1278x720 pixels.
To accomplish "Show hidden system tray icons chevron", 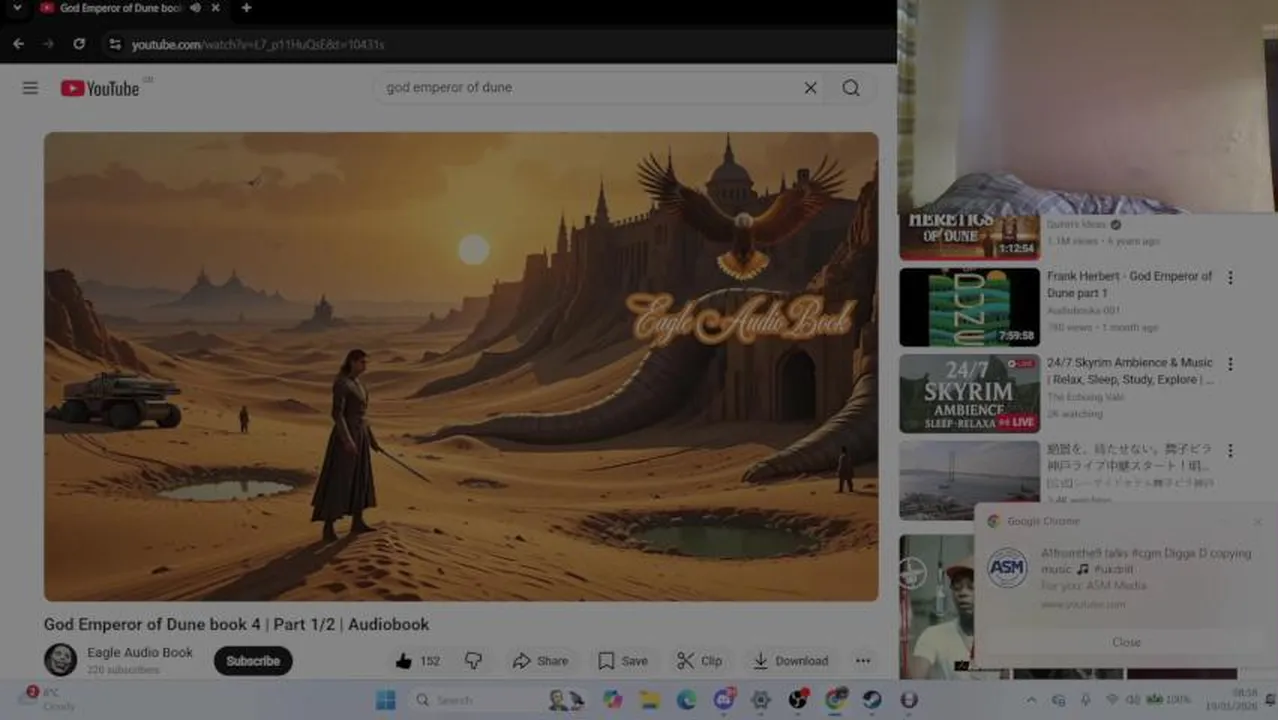I will 1031,700.
